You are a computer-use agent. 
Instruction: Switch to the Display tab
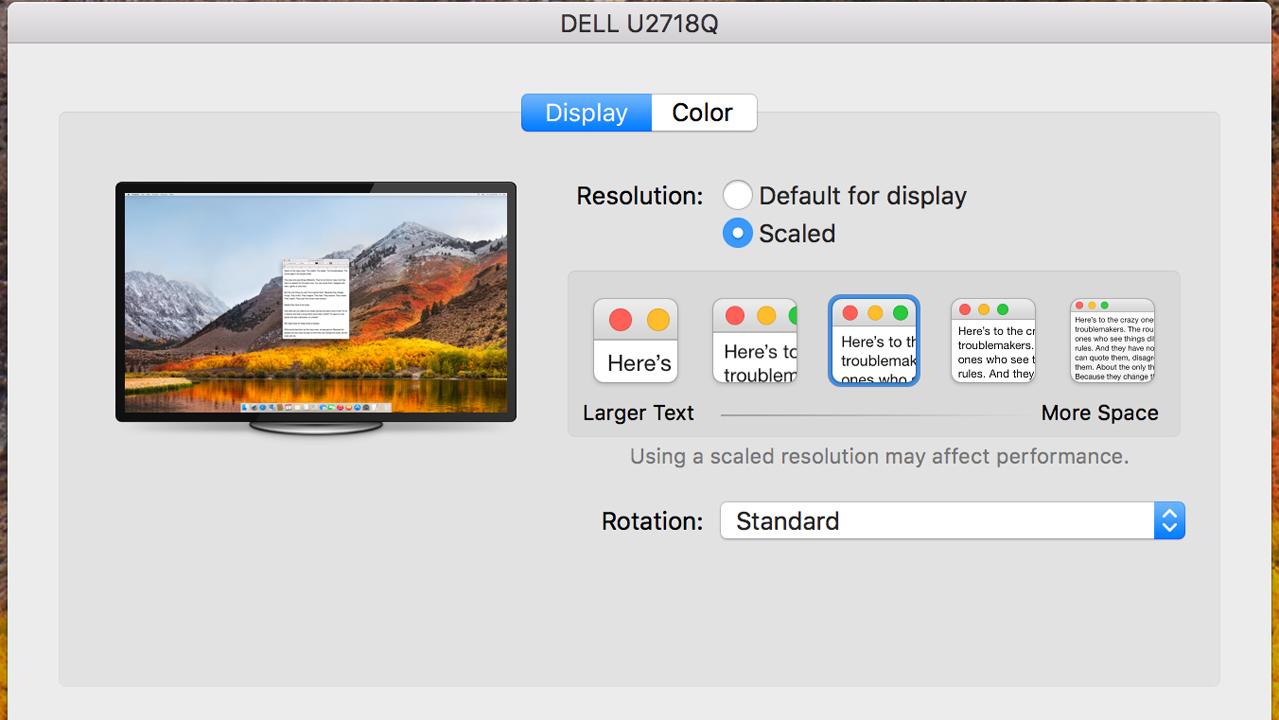click(x=586, y=113)
